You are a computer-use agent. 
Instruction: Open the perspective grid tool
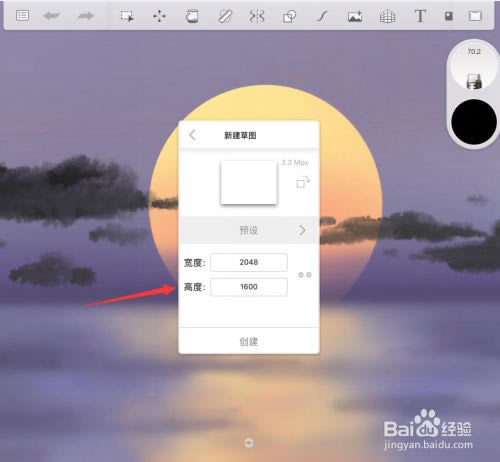[x=387, y=16]
